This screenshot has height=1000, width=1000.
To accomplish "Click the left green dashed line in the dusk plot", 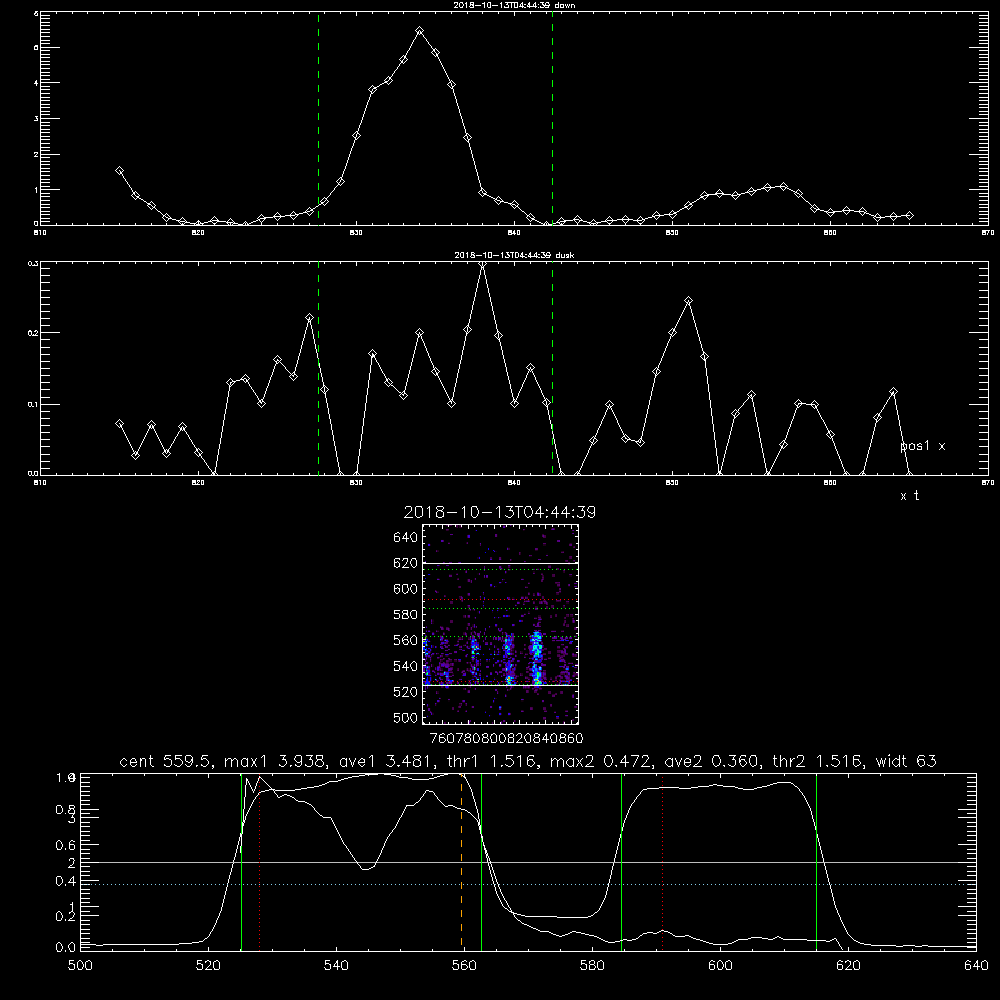I will [318, 368].
